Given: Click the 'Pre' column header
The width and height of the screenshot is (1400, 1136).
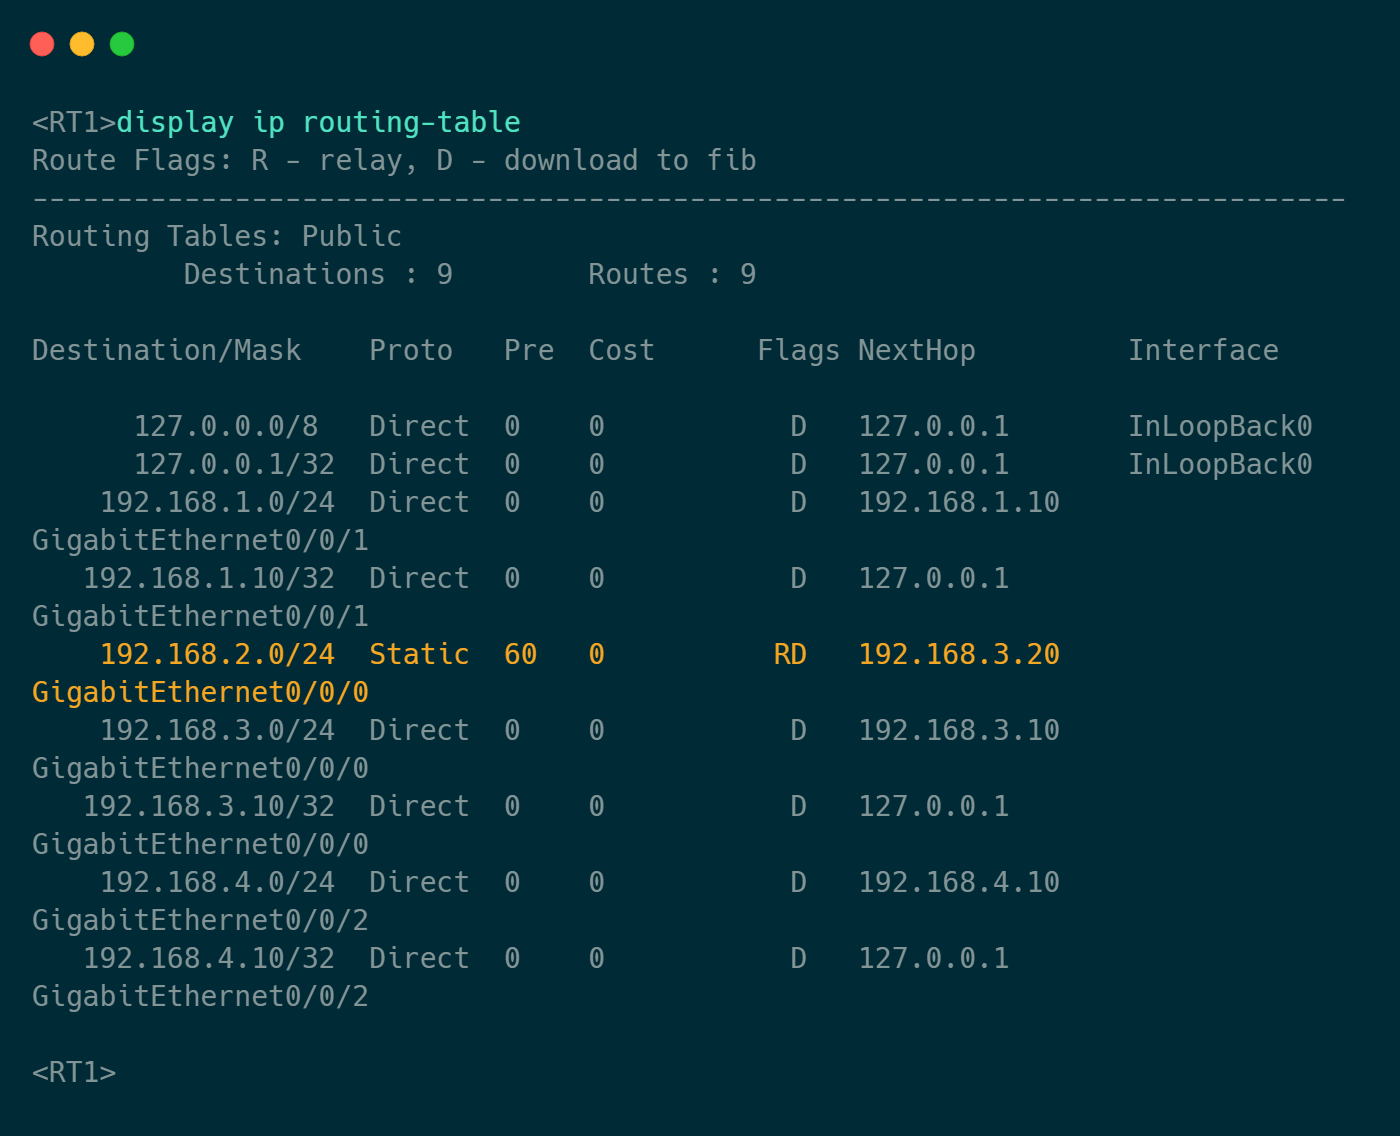Looking at the screenshot, I should point(528,350).
